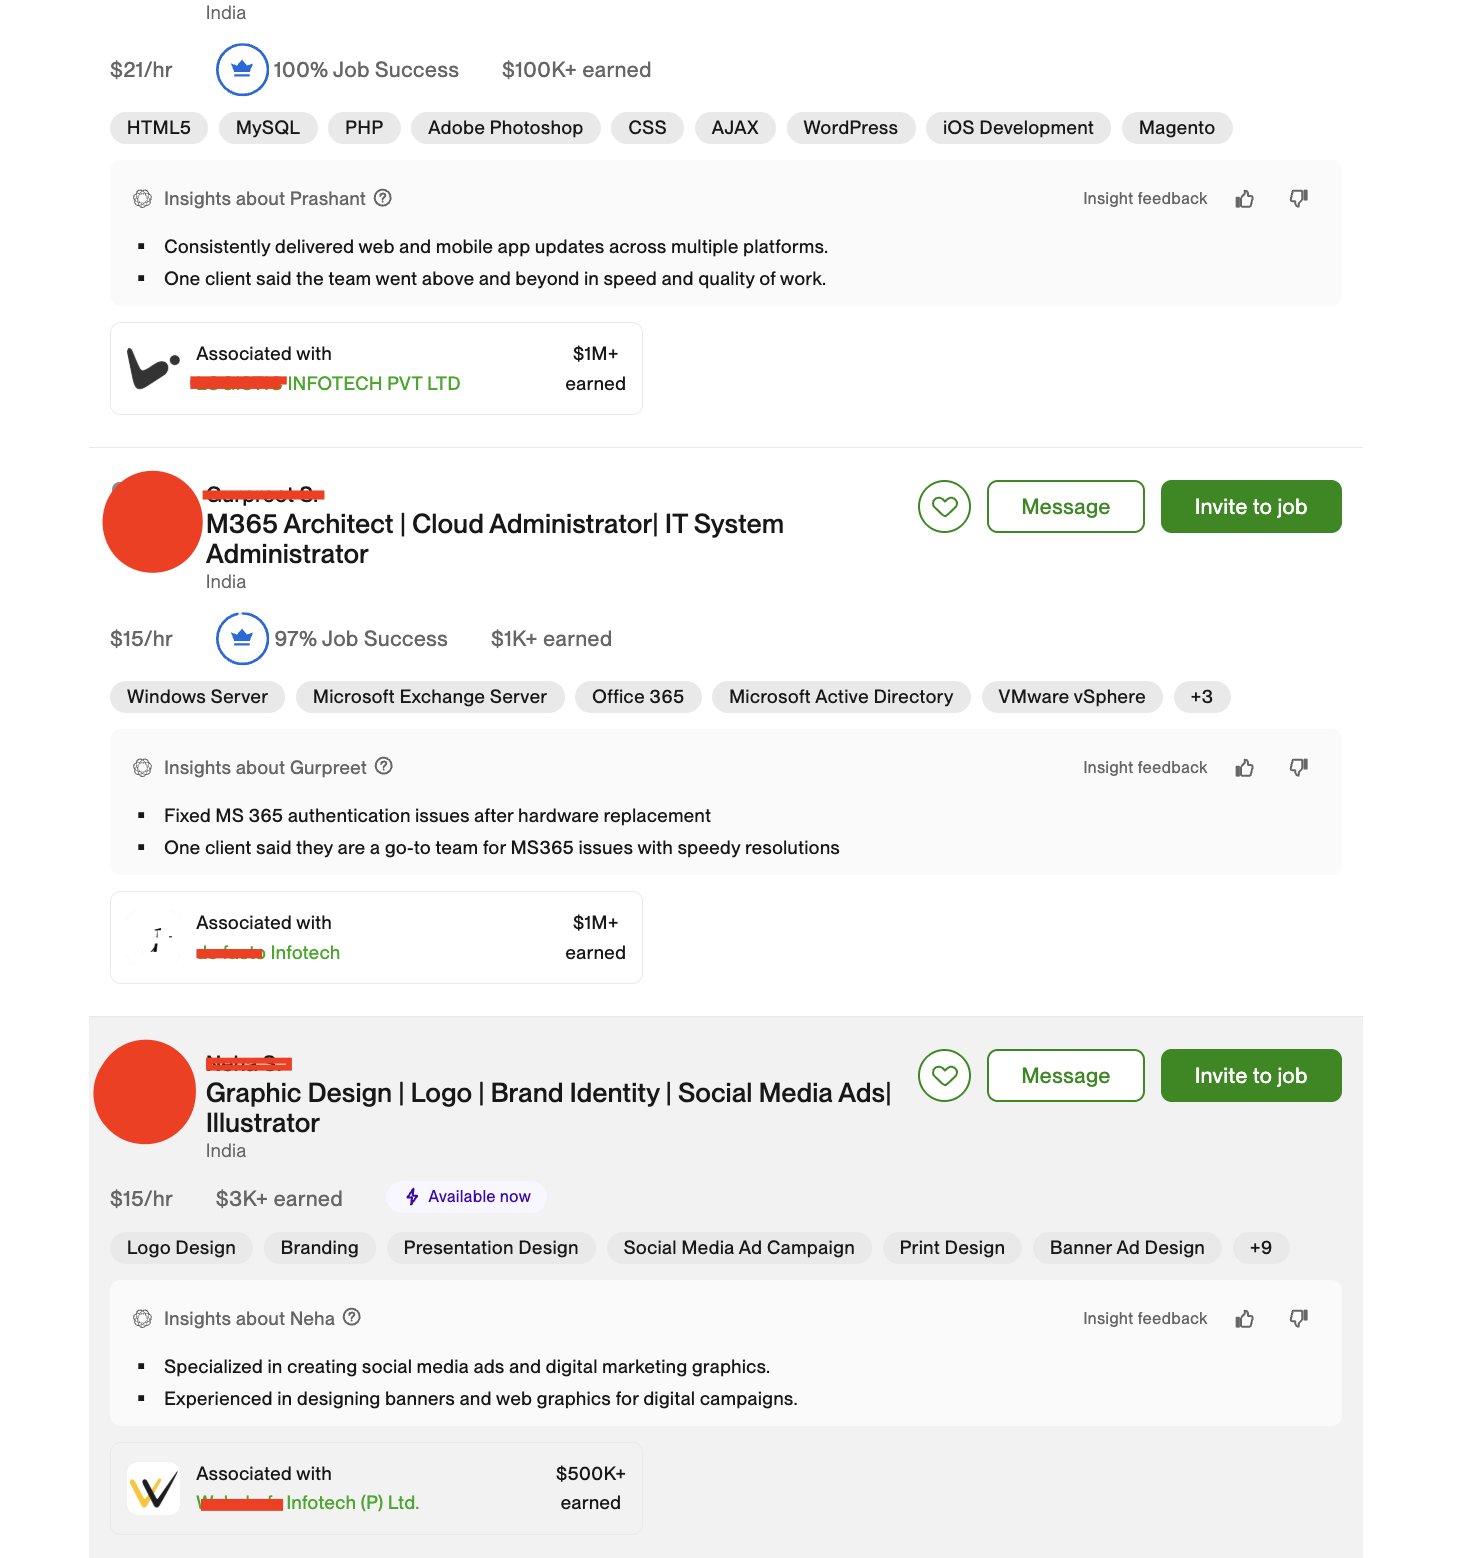
Task: Expand the +3 more skills tag
Action: (1201, 697)
